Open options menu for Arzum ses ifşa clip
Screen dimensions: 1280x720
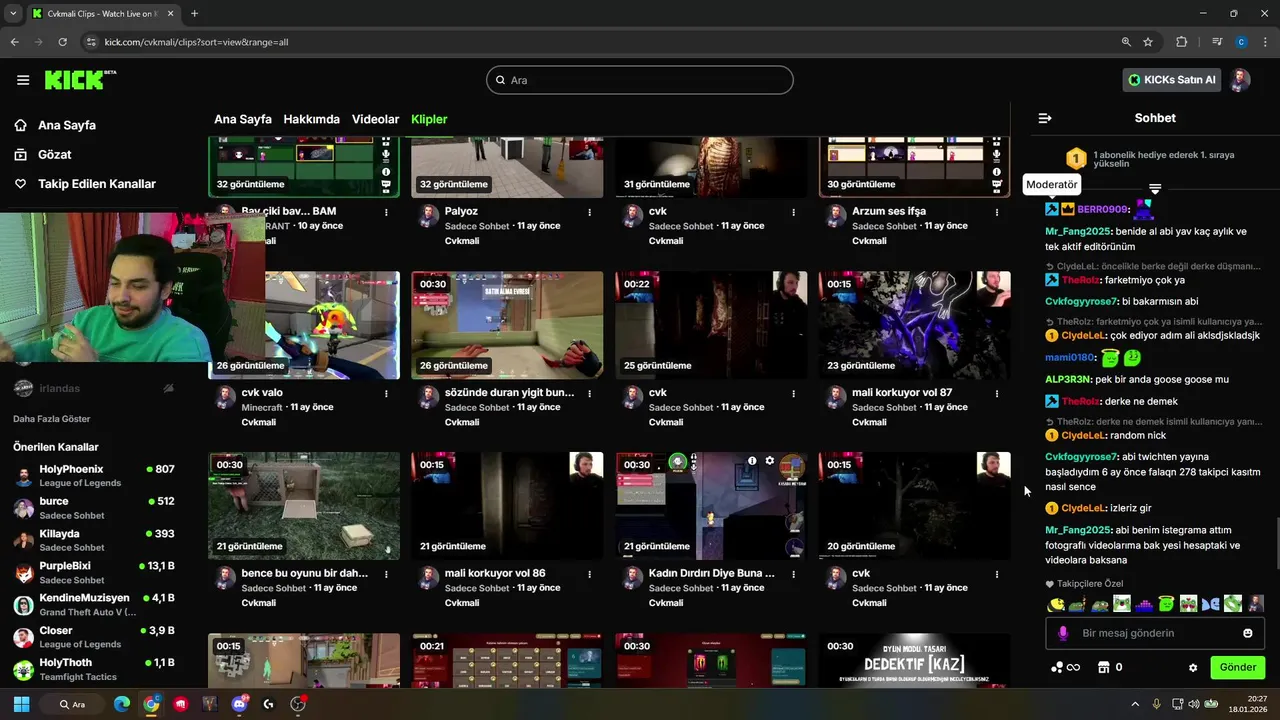point(997,212)
